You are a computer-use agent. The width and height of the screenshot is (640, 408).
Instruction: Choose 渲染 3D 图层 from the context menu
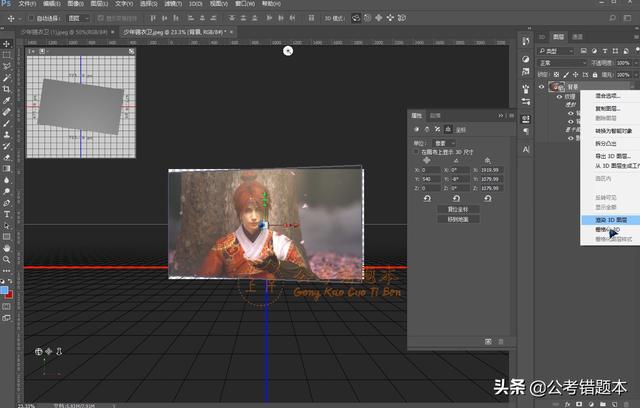coord(610,220)
